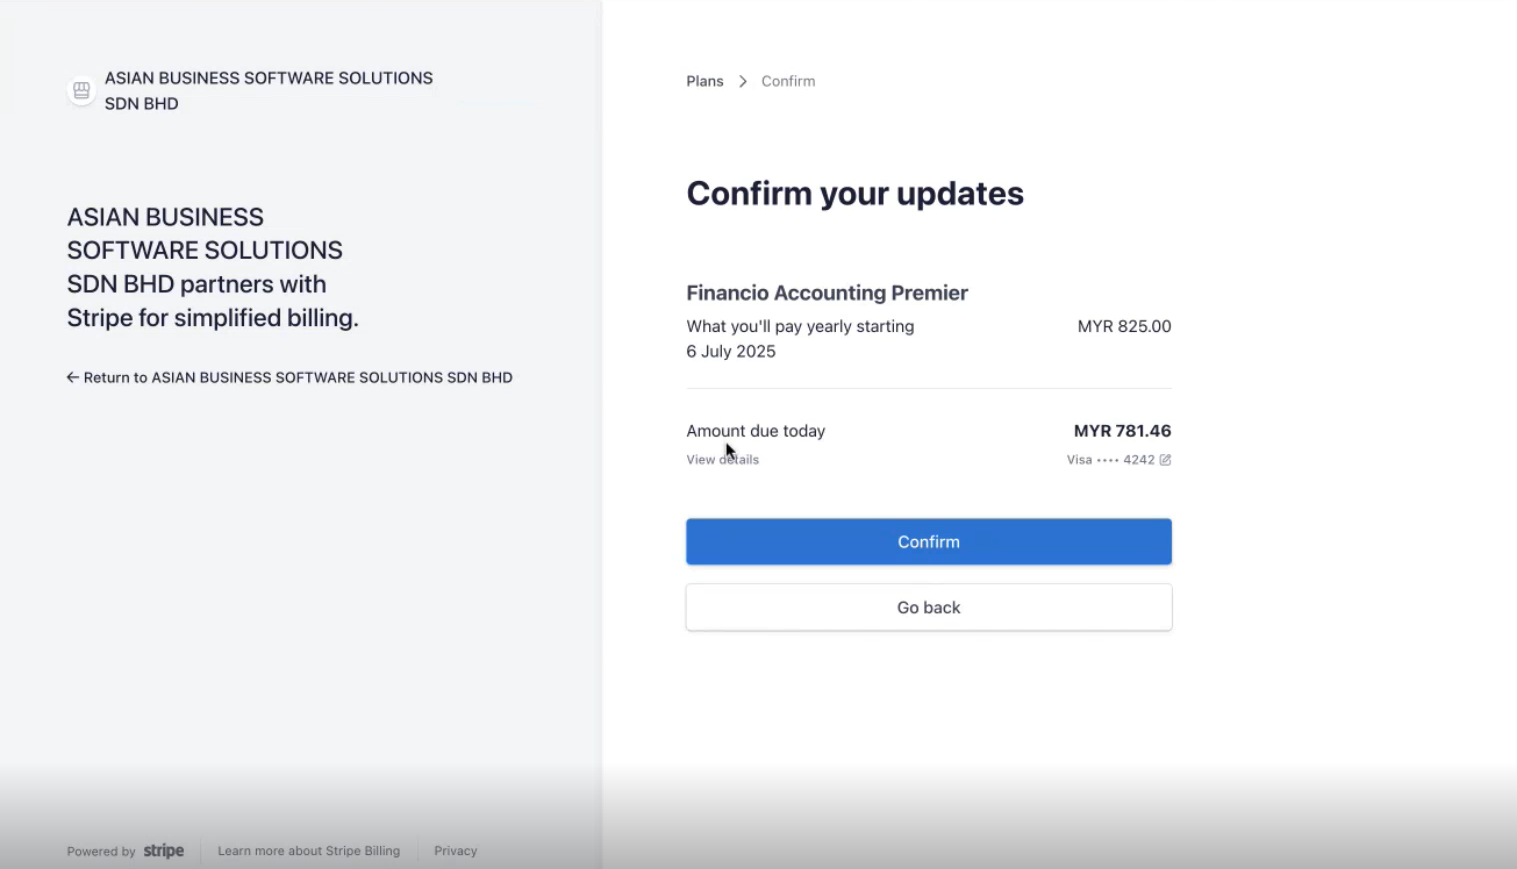This screenshot has width=1517, height=869.
Task: Open Learn more about Stripe Billing
Action: 309,851
